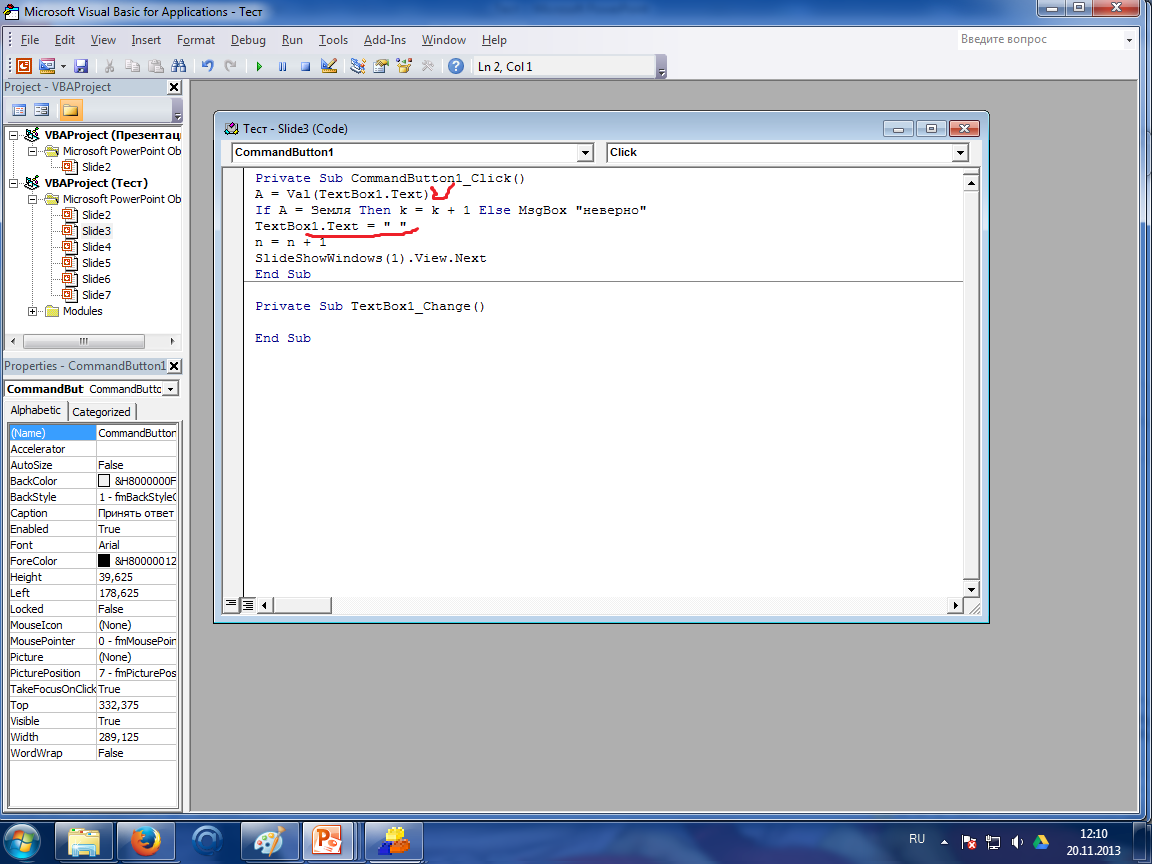Close the Project Explorer panel
Viewport: 1164px width, 868px height.
174,87
